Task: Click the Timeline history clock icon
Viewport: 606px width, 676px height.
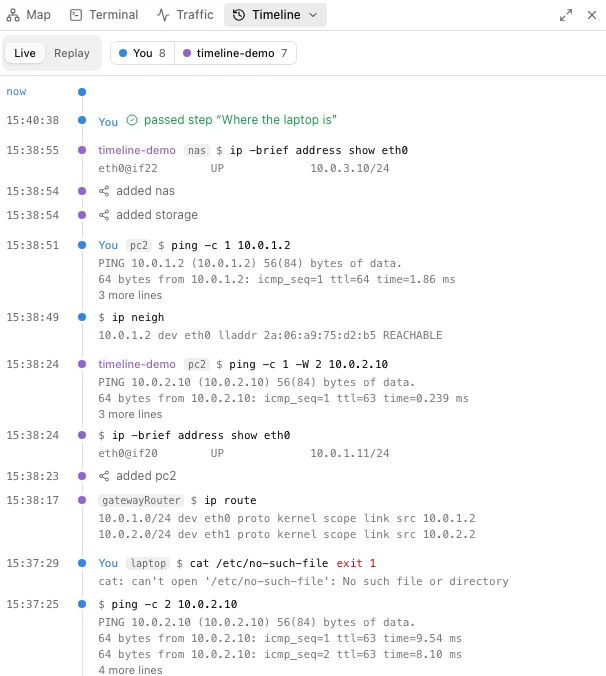Action: 239,15
